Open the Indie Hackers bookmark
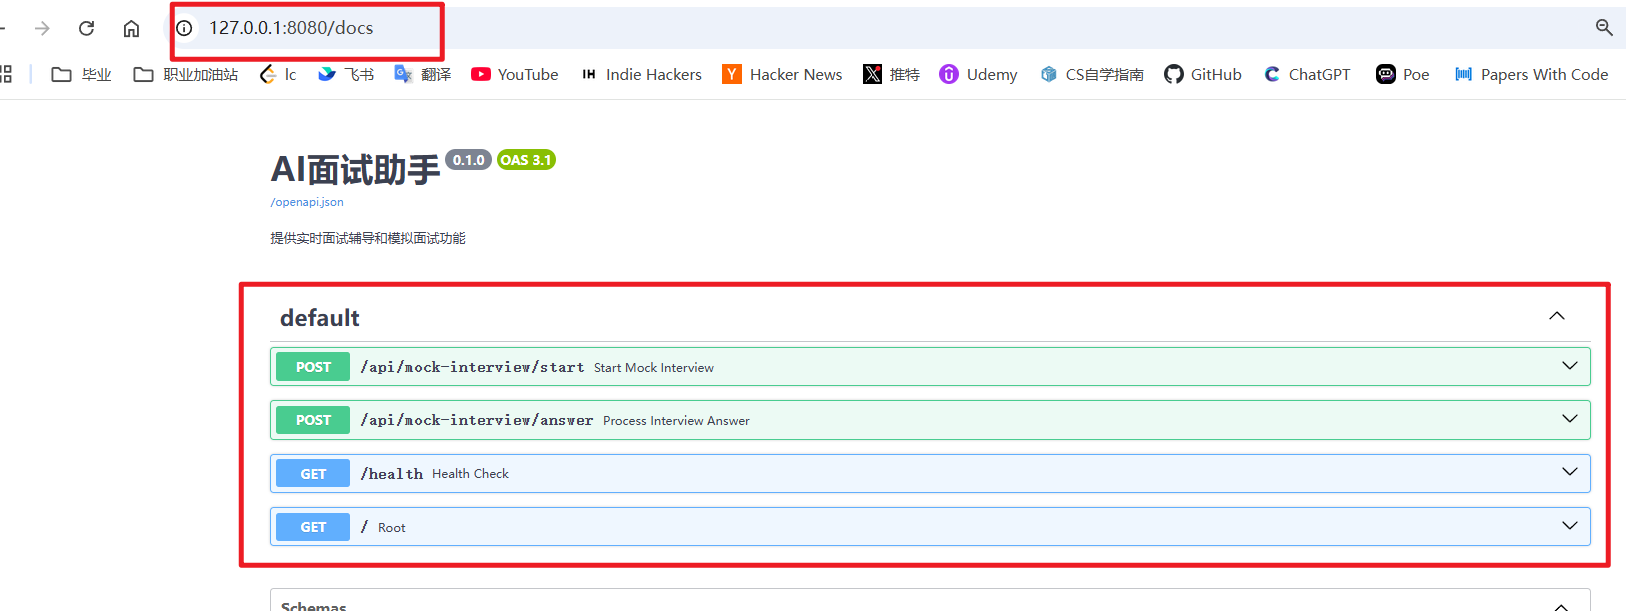The height and width of the screenshot is (611, 1626). (642, 74)
